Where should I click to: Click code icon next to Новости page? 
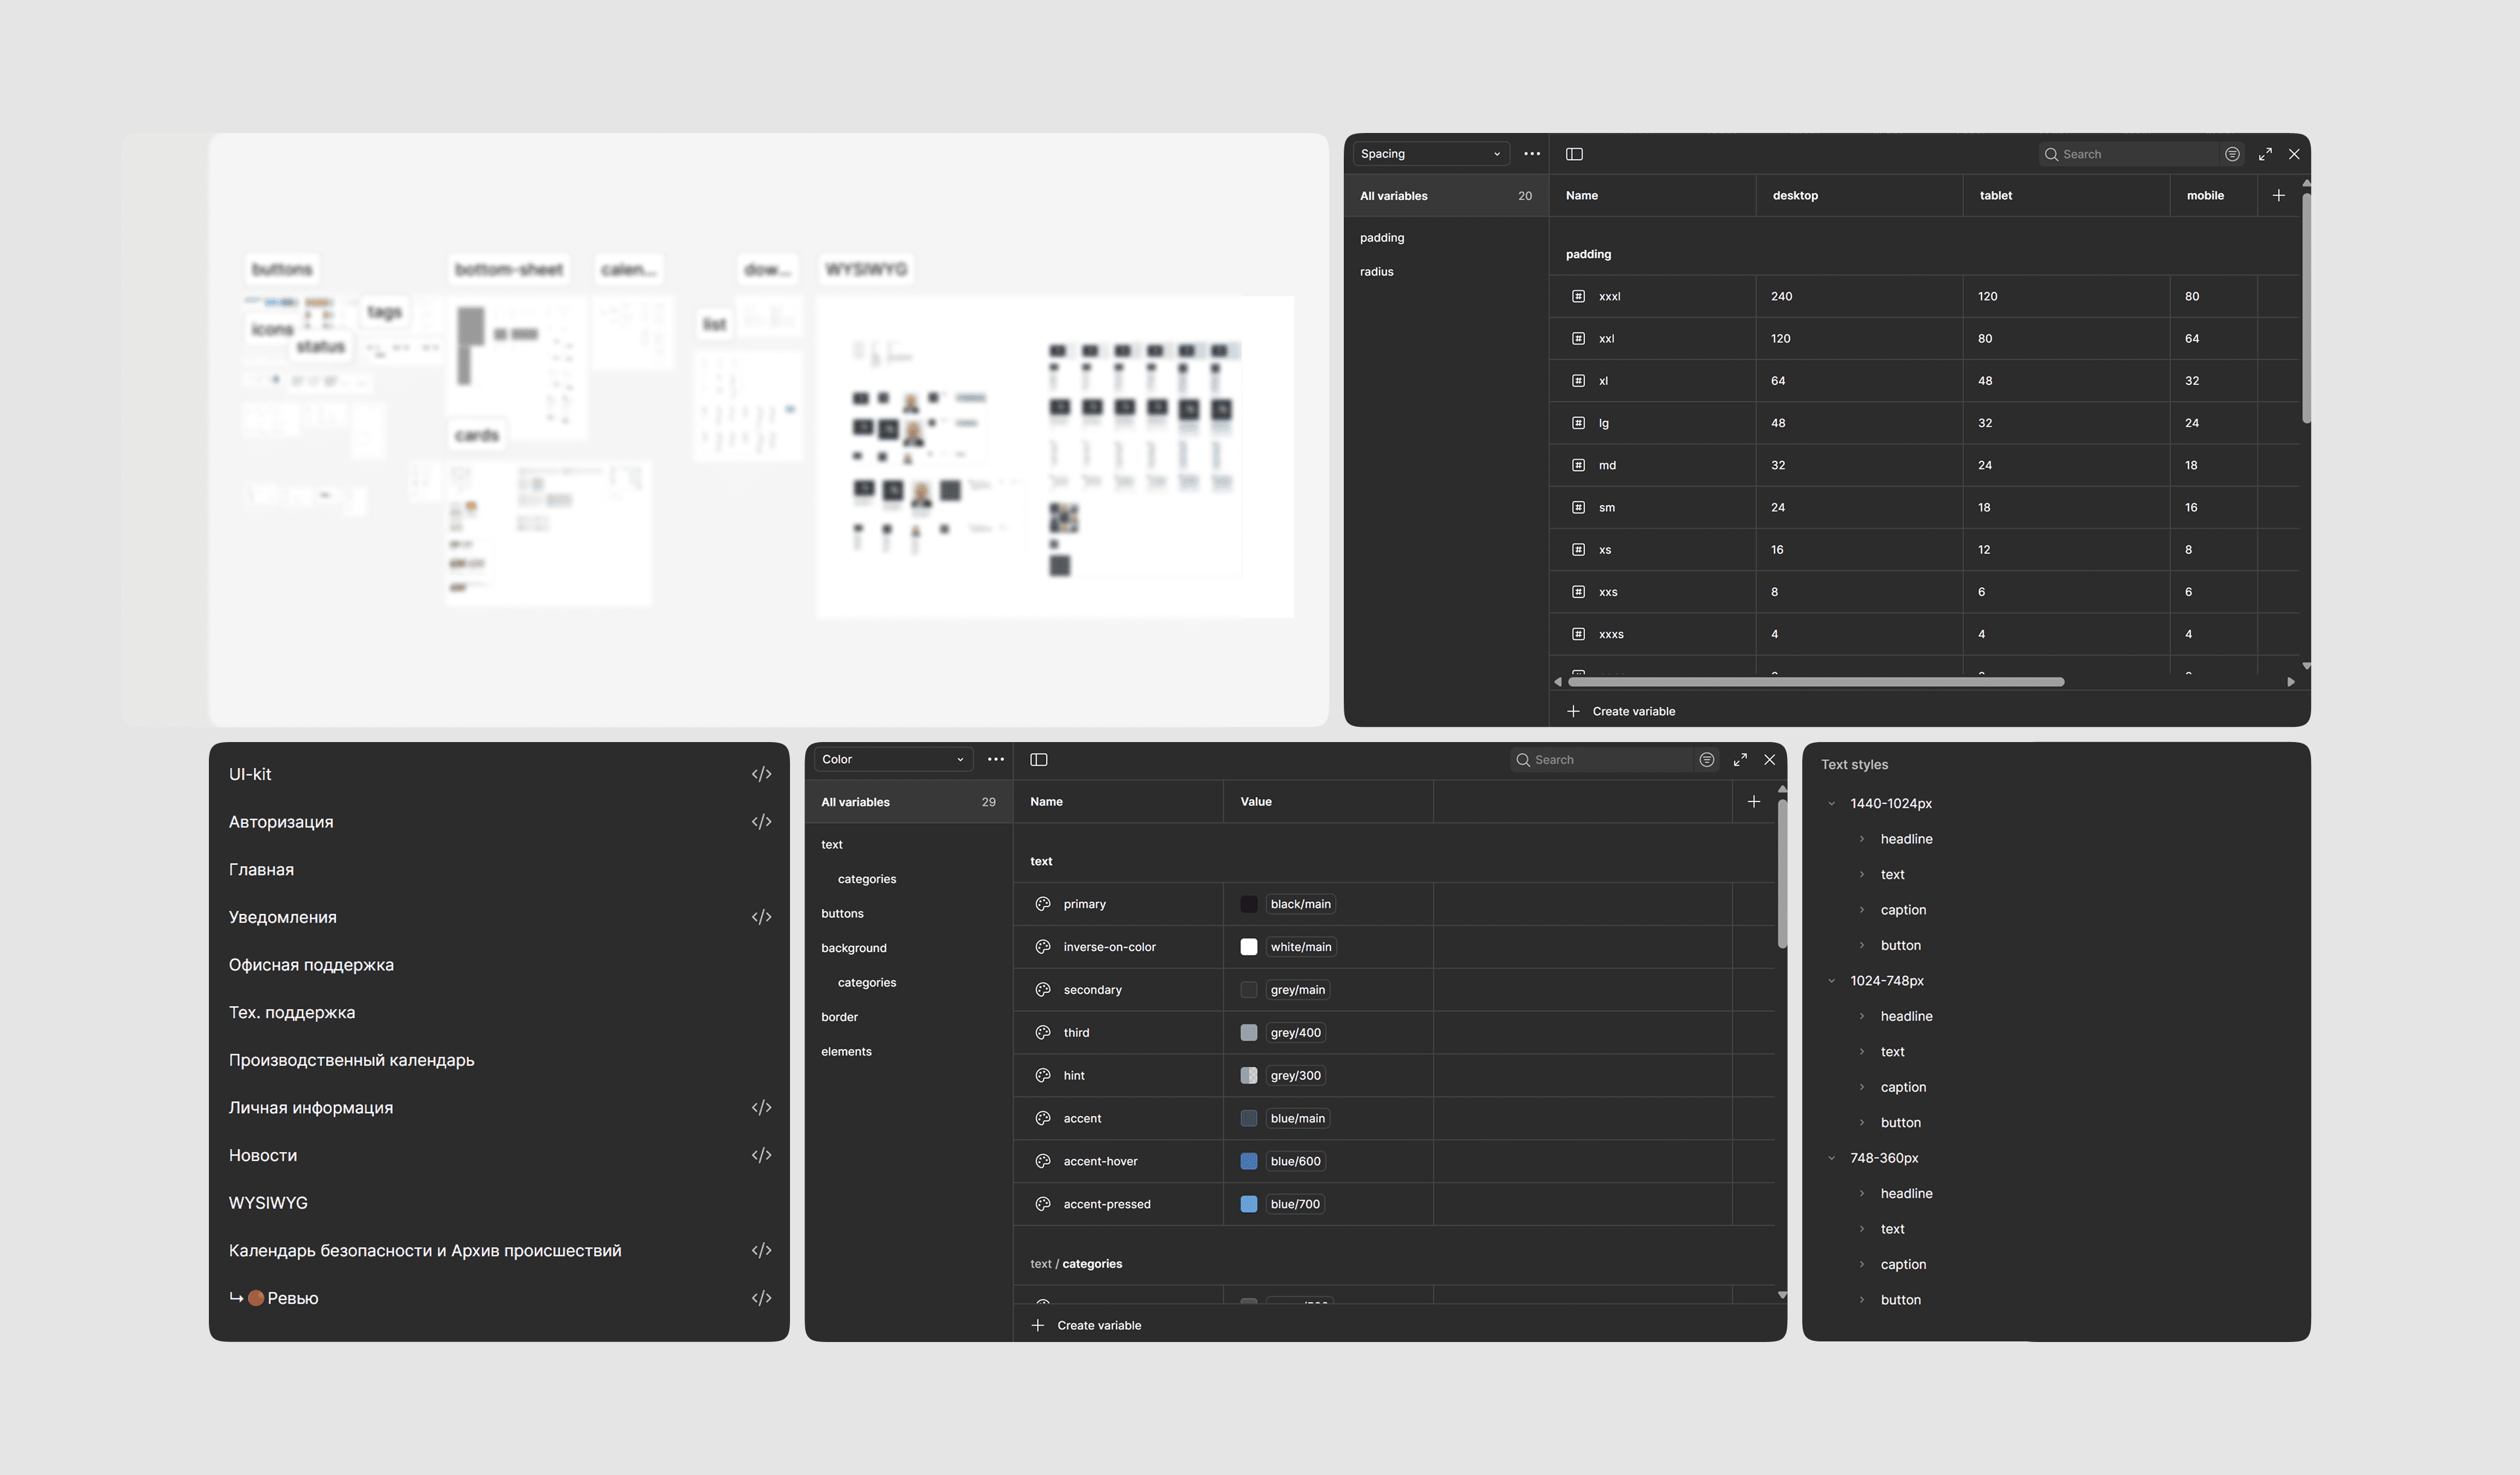pos(761,1155)
